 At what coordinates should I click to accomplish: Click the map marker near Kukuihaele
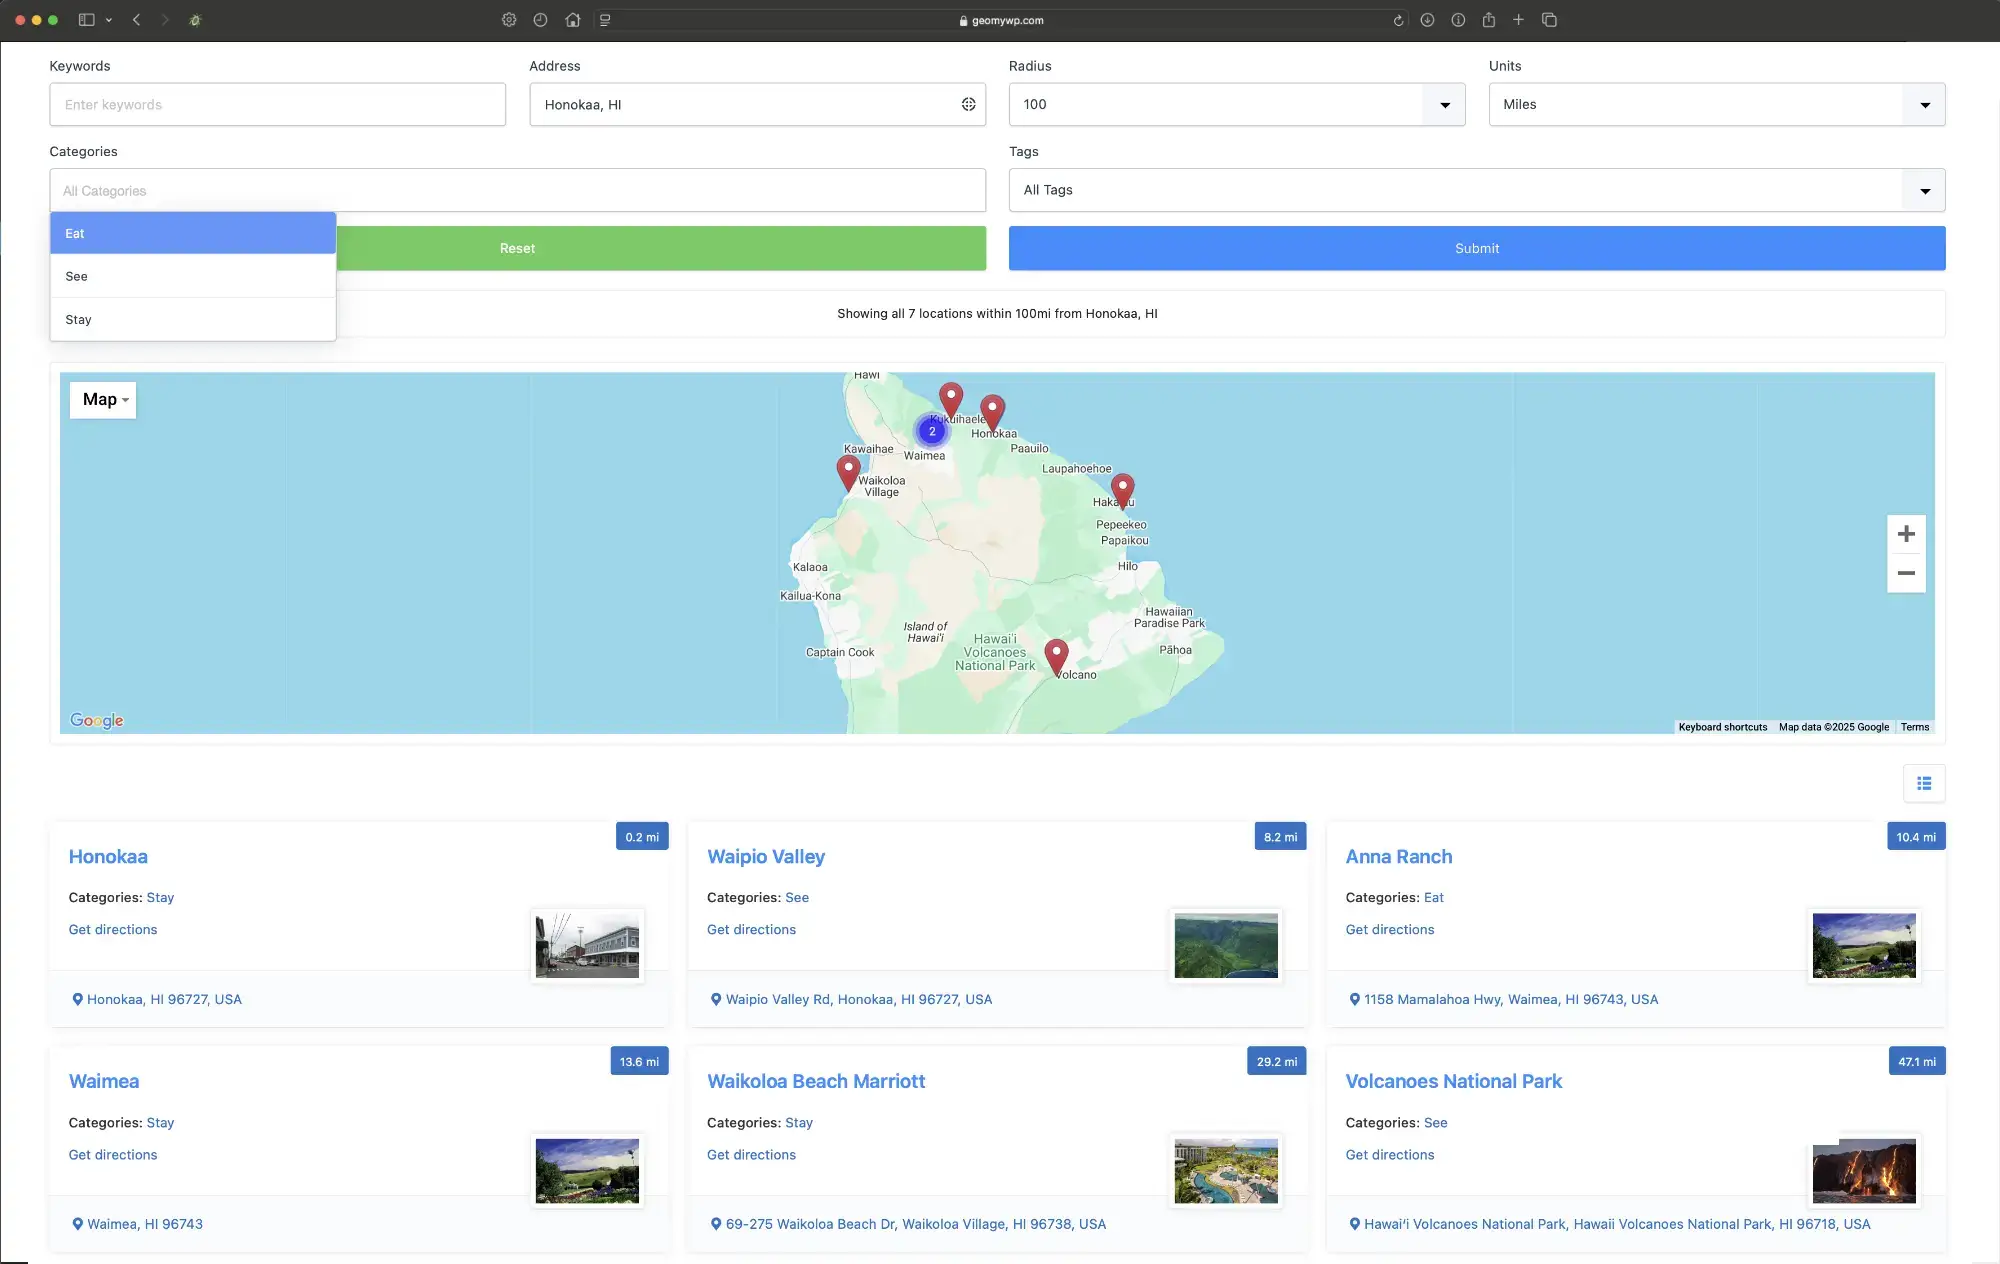(951, 399)
